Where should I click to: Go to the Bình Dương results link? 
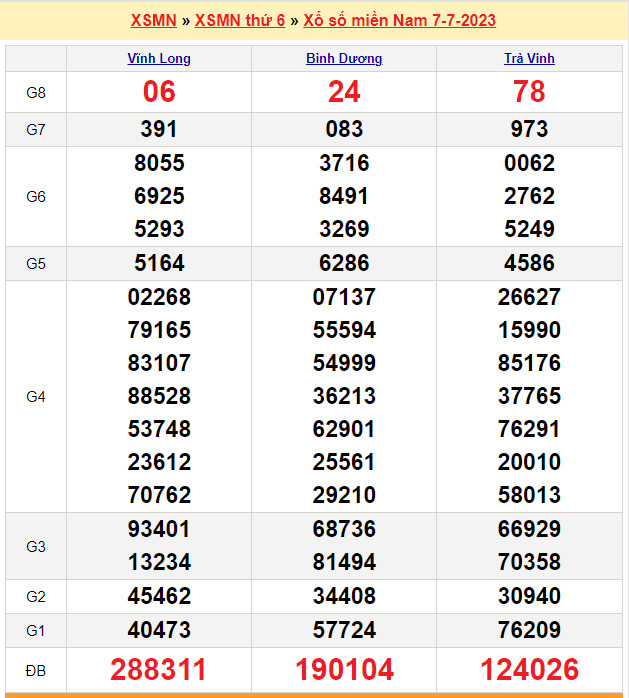[343, 58]
